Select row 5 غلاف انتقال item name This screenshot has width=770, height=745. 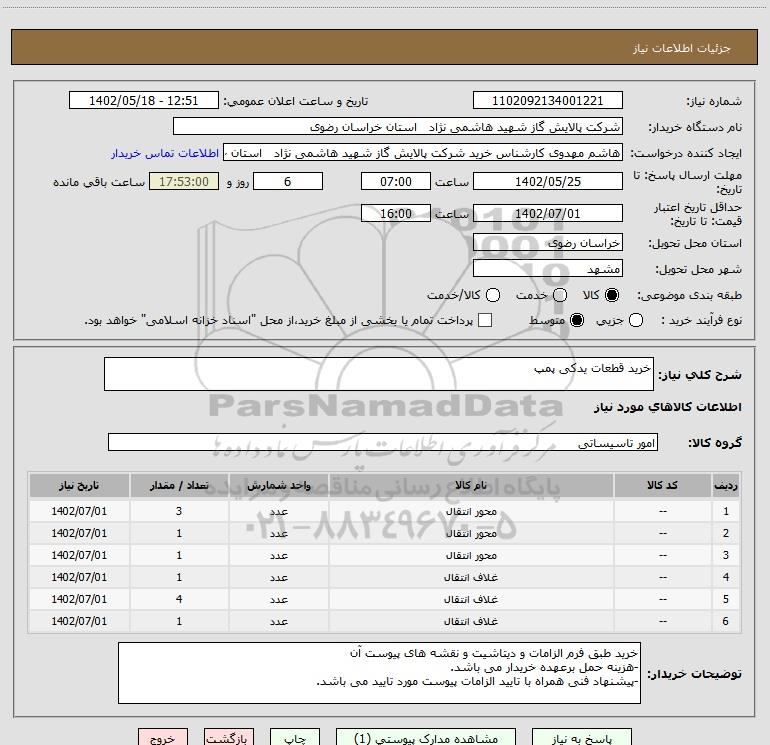tap(471, 600)
